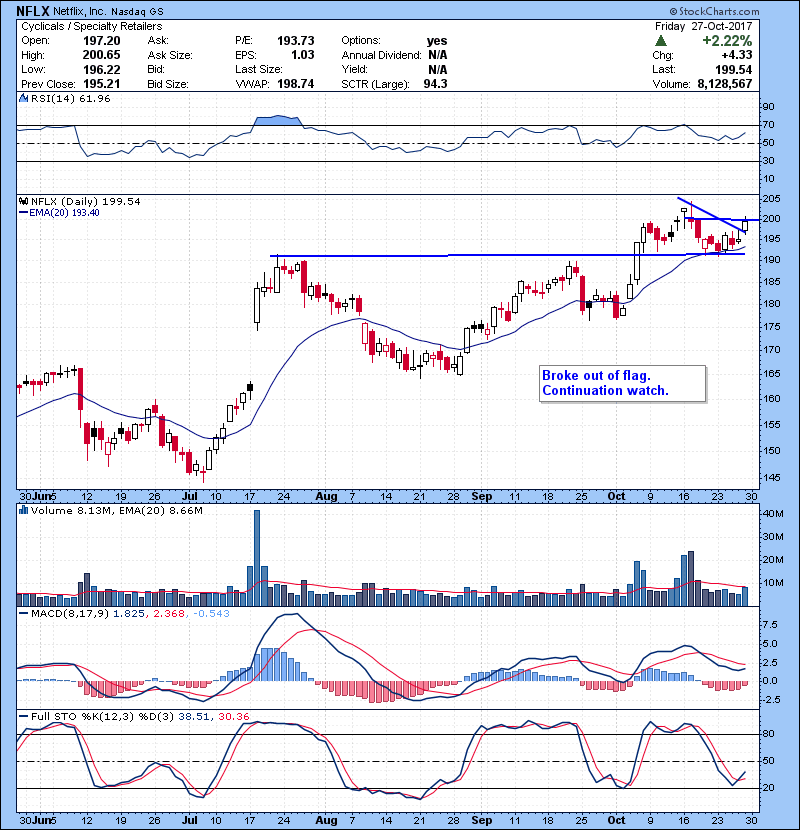Click the Cyclicals / Specialty Retailers label
800x830 pixels.
coord(92,26)
